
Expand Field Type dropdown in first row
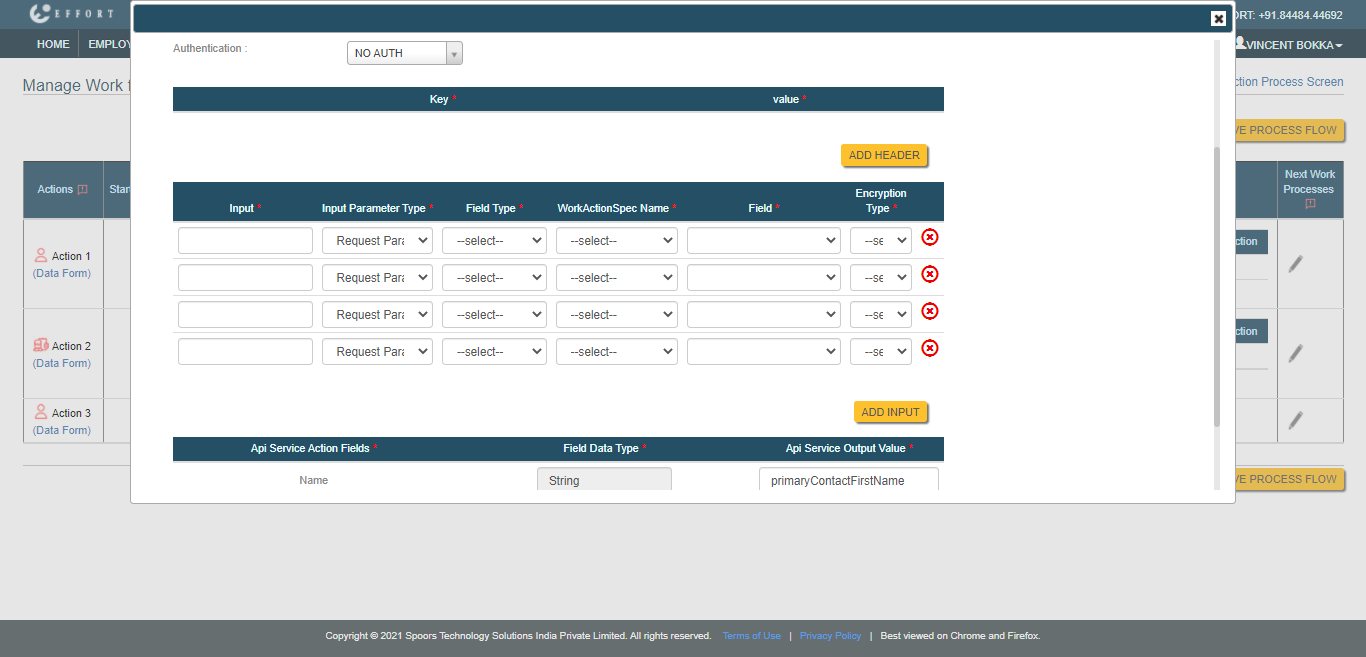coord(494,241)
